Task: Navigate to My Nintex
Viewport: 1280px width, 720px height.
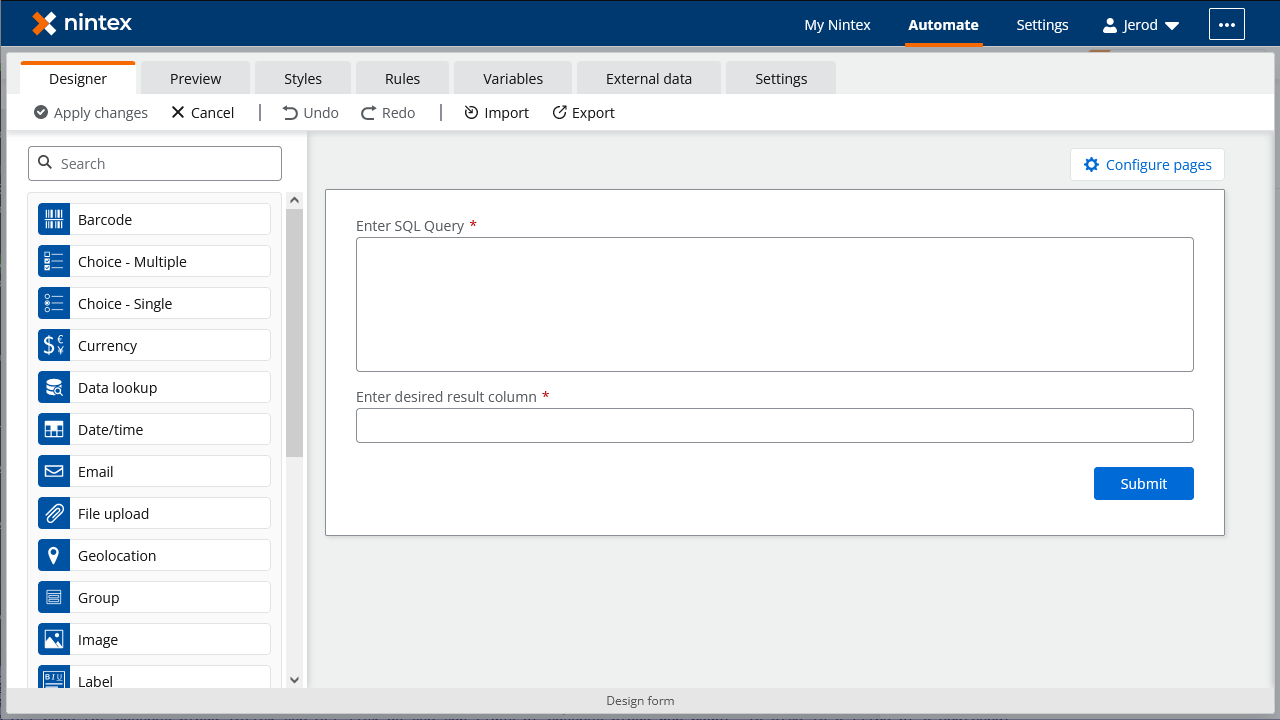Action: (837, 25)
